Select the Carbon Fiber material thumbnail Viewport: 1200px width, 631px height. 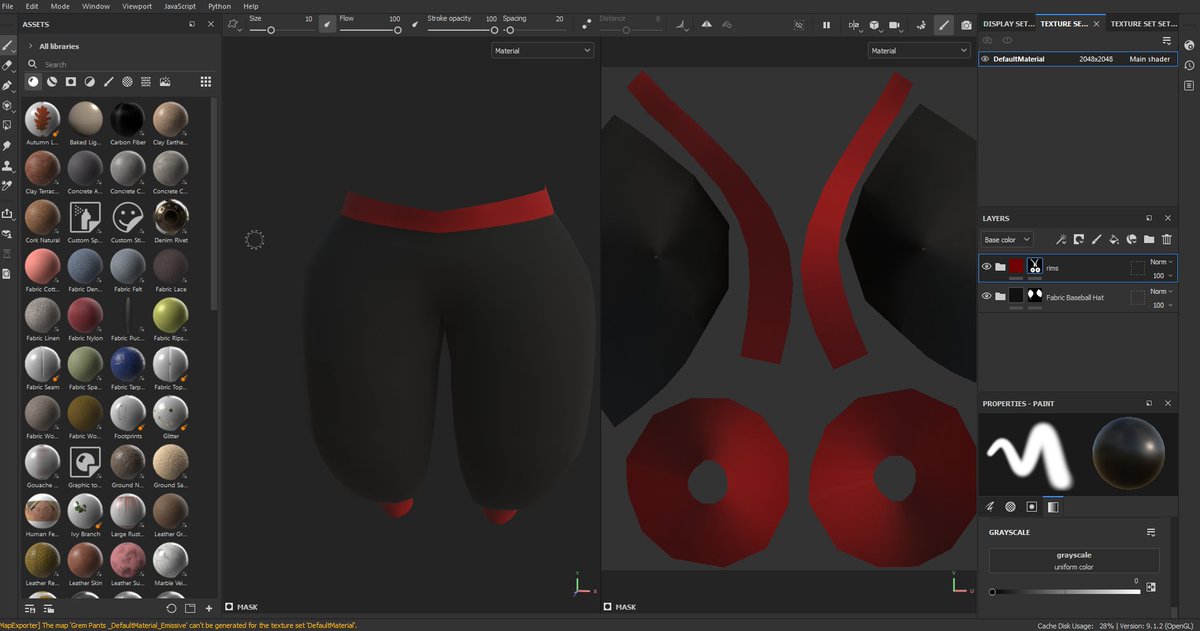(x=127, y=118)
